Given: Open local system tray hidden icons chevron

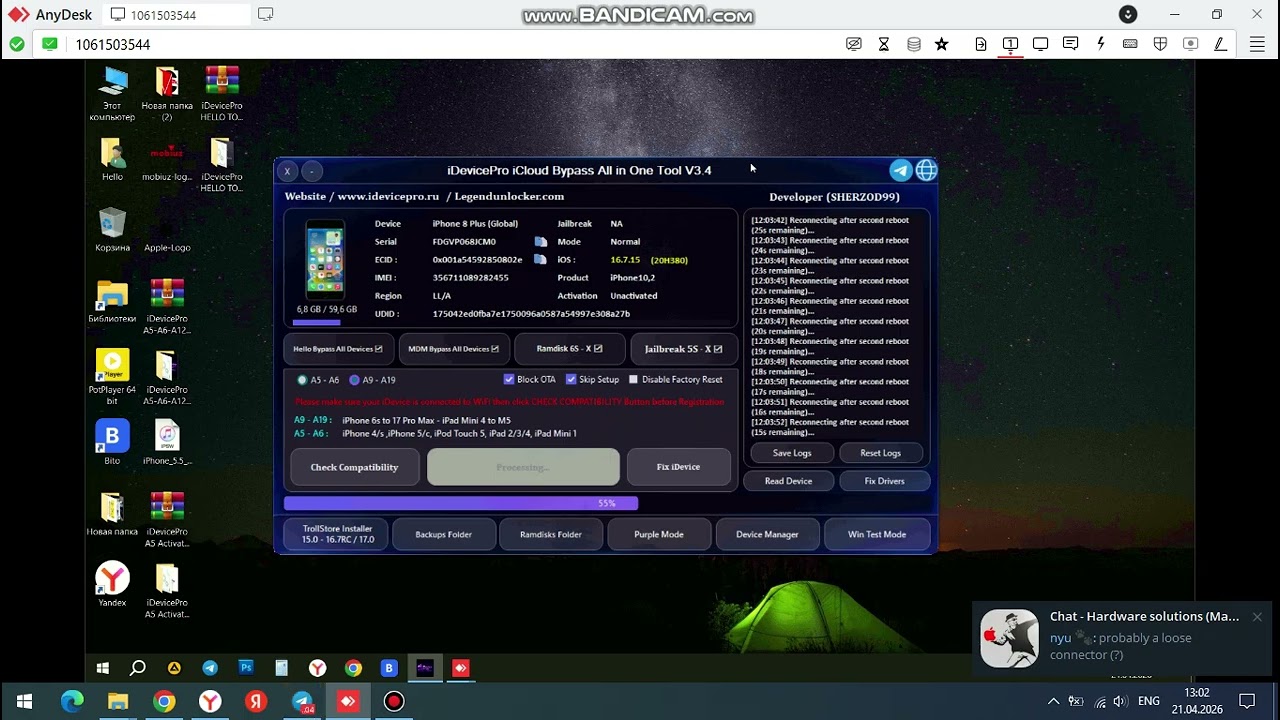Looking at the screenshot, I should (x=1053, y=702).
